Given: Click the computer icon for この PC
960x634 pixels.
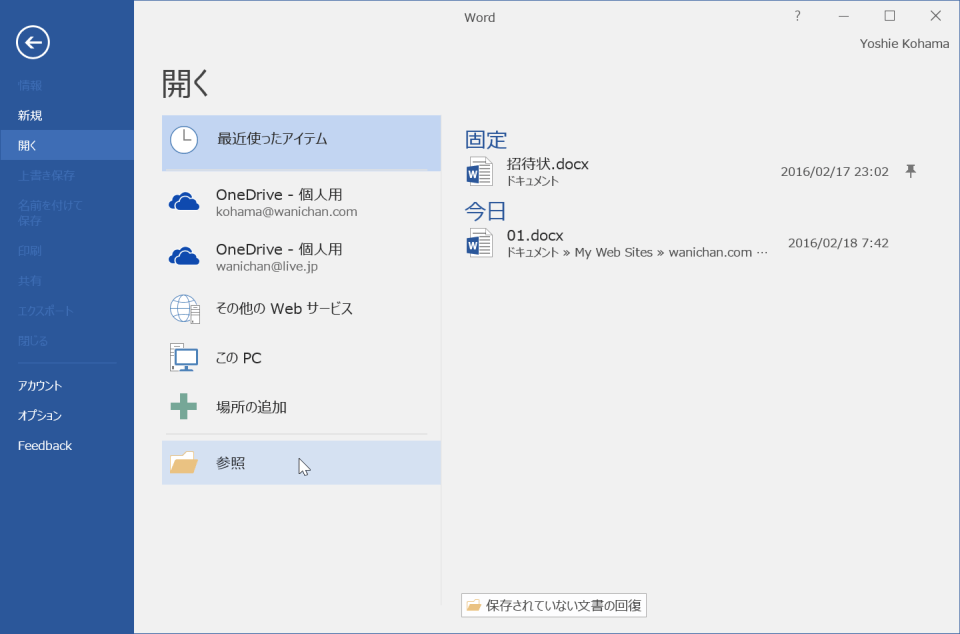Looking at the screenshot, I should point(184,358).
